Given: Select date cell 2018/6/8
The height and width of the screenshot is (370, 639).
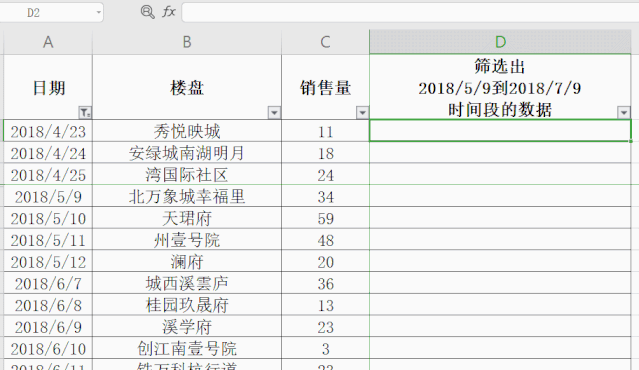Looking at the screenshot, I should 48,305.
